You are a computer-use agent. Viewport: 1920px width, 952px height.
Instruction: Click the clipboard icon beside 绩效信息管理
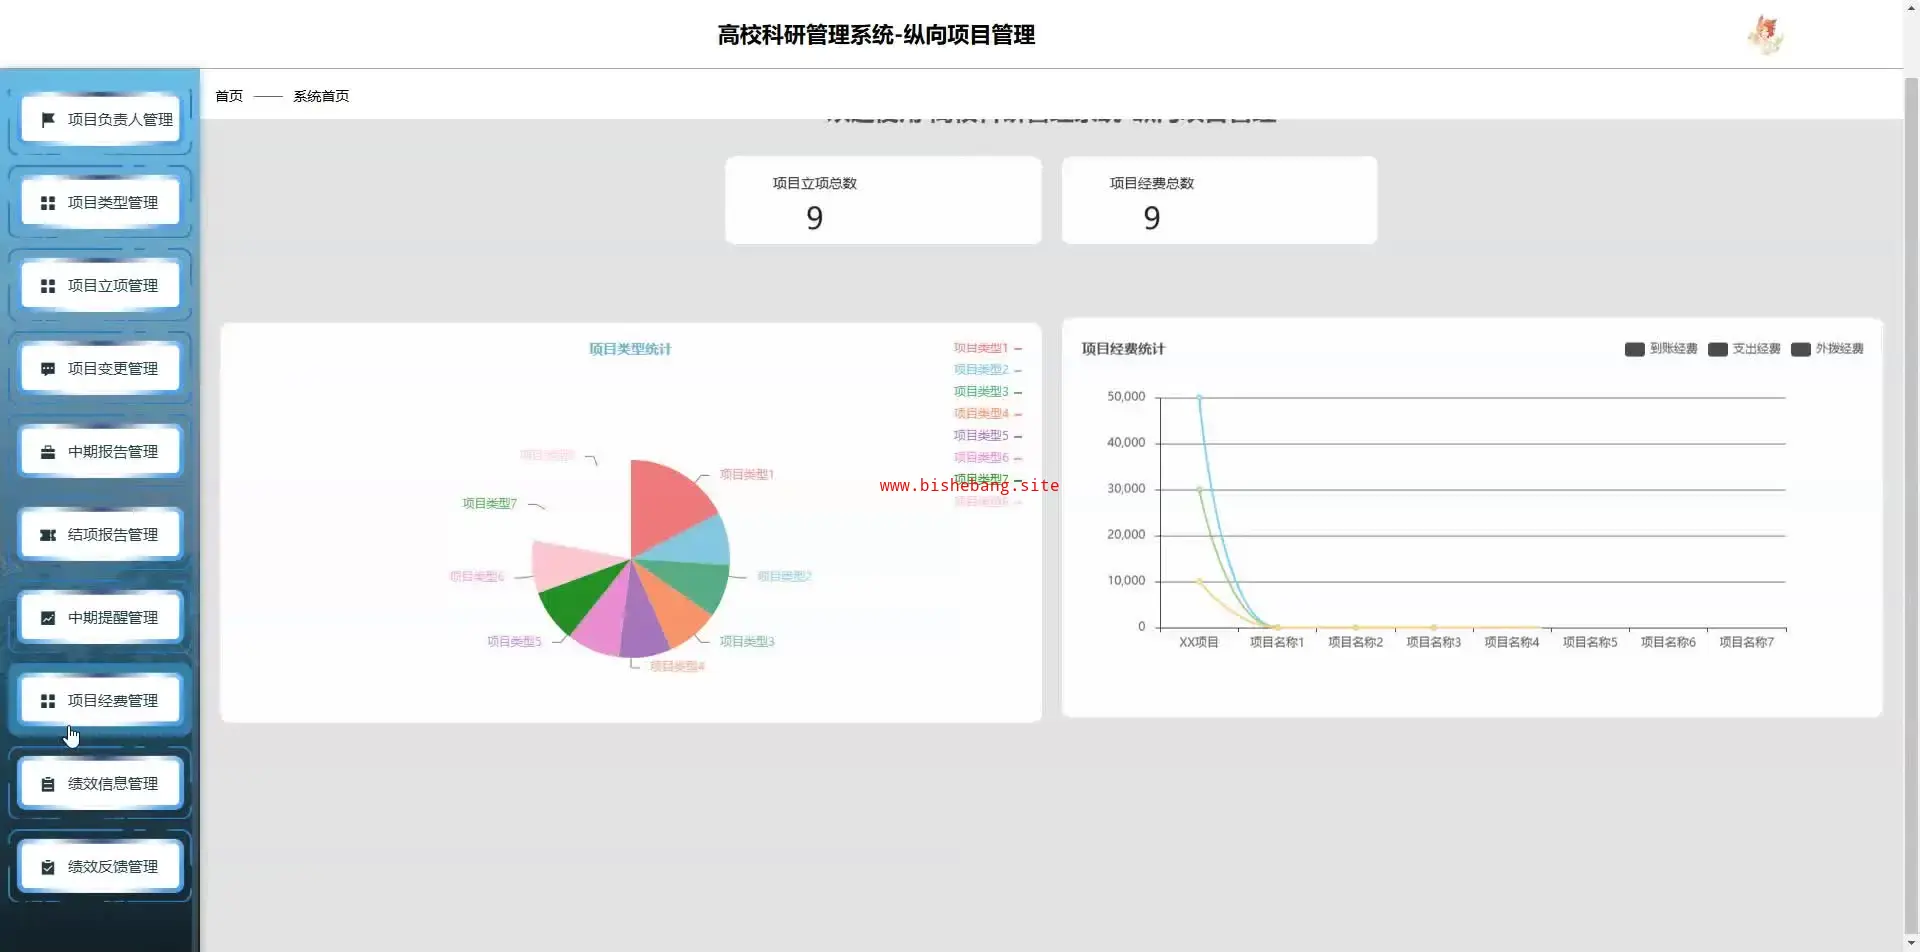coord(47,784)
